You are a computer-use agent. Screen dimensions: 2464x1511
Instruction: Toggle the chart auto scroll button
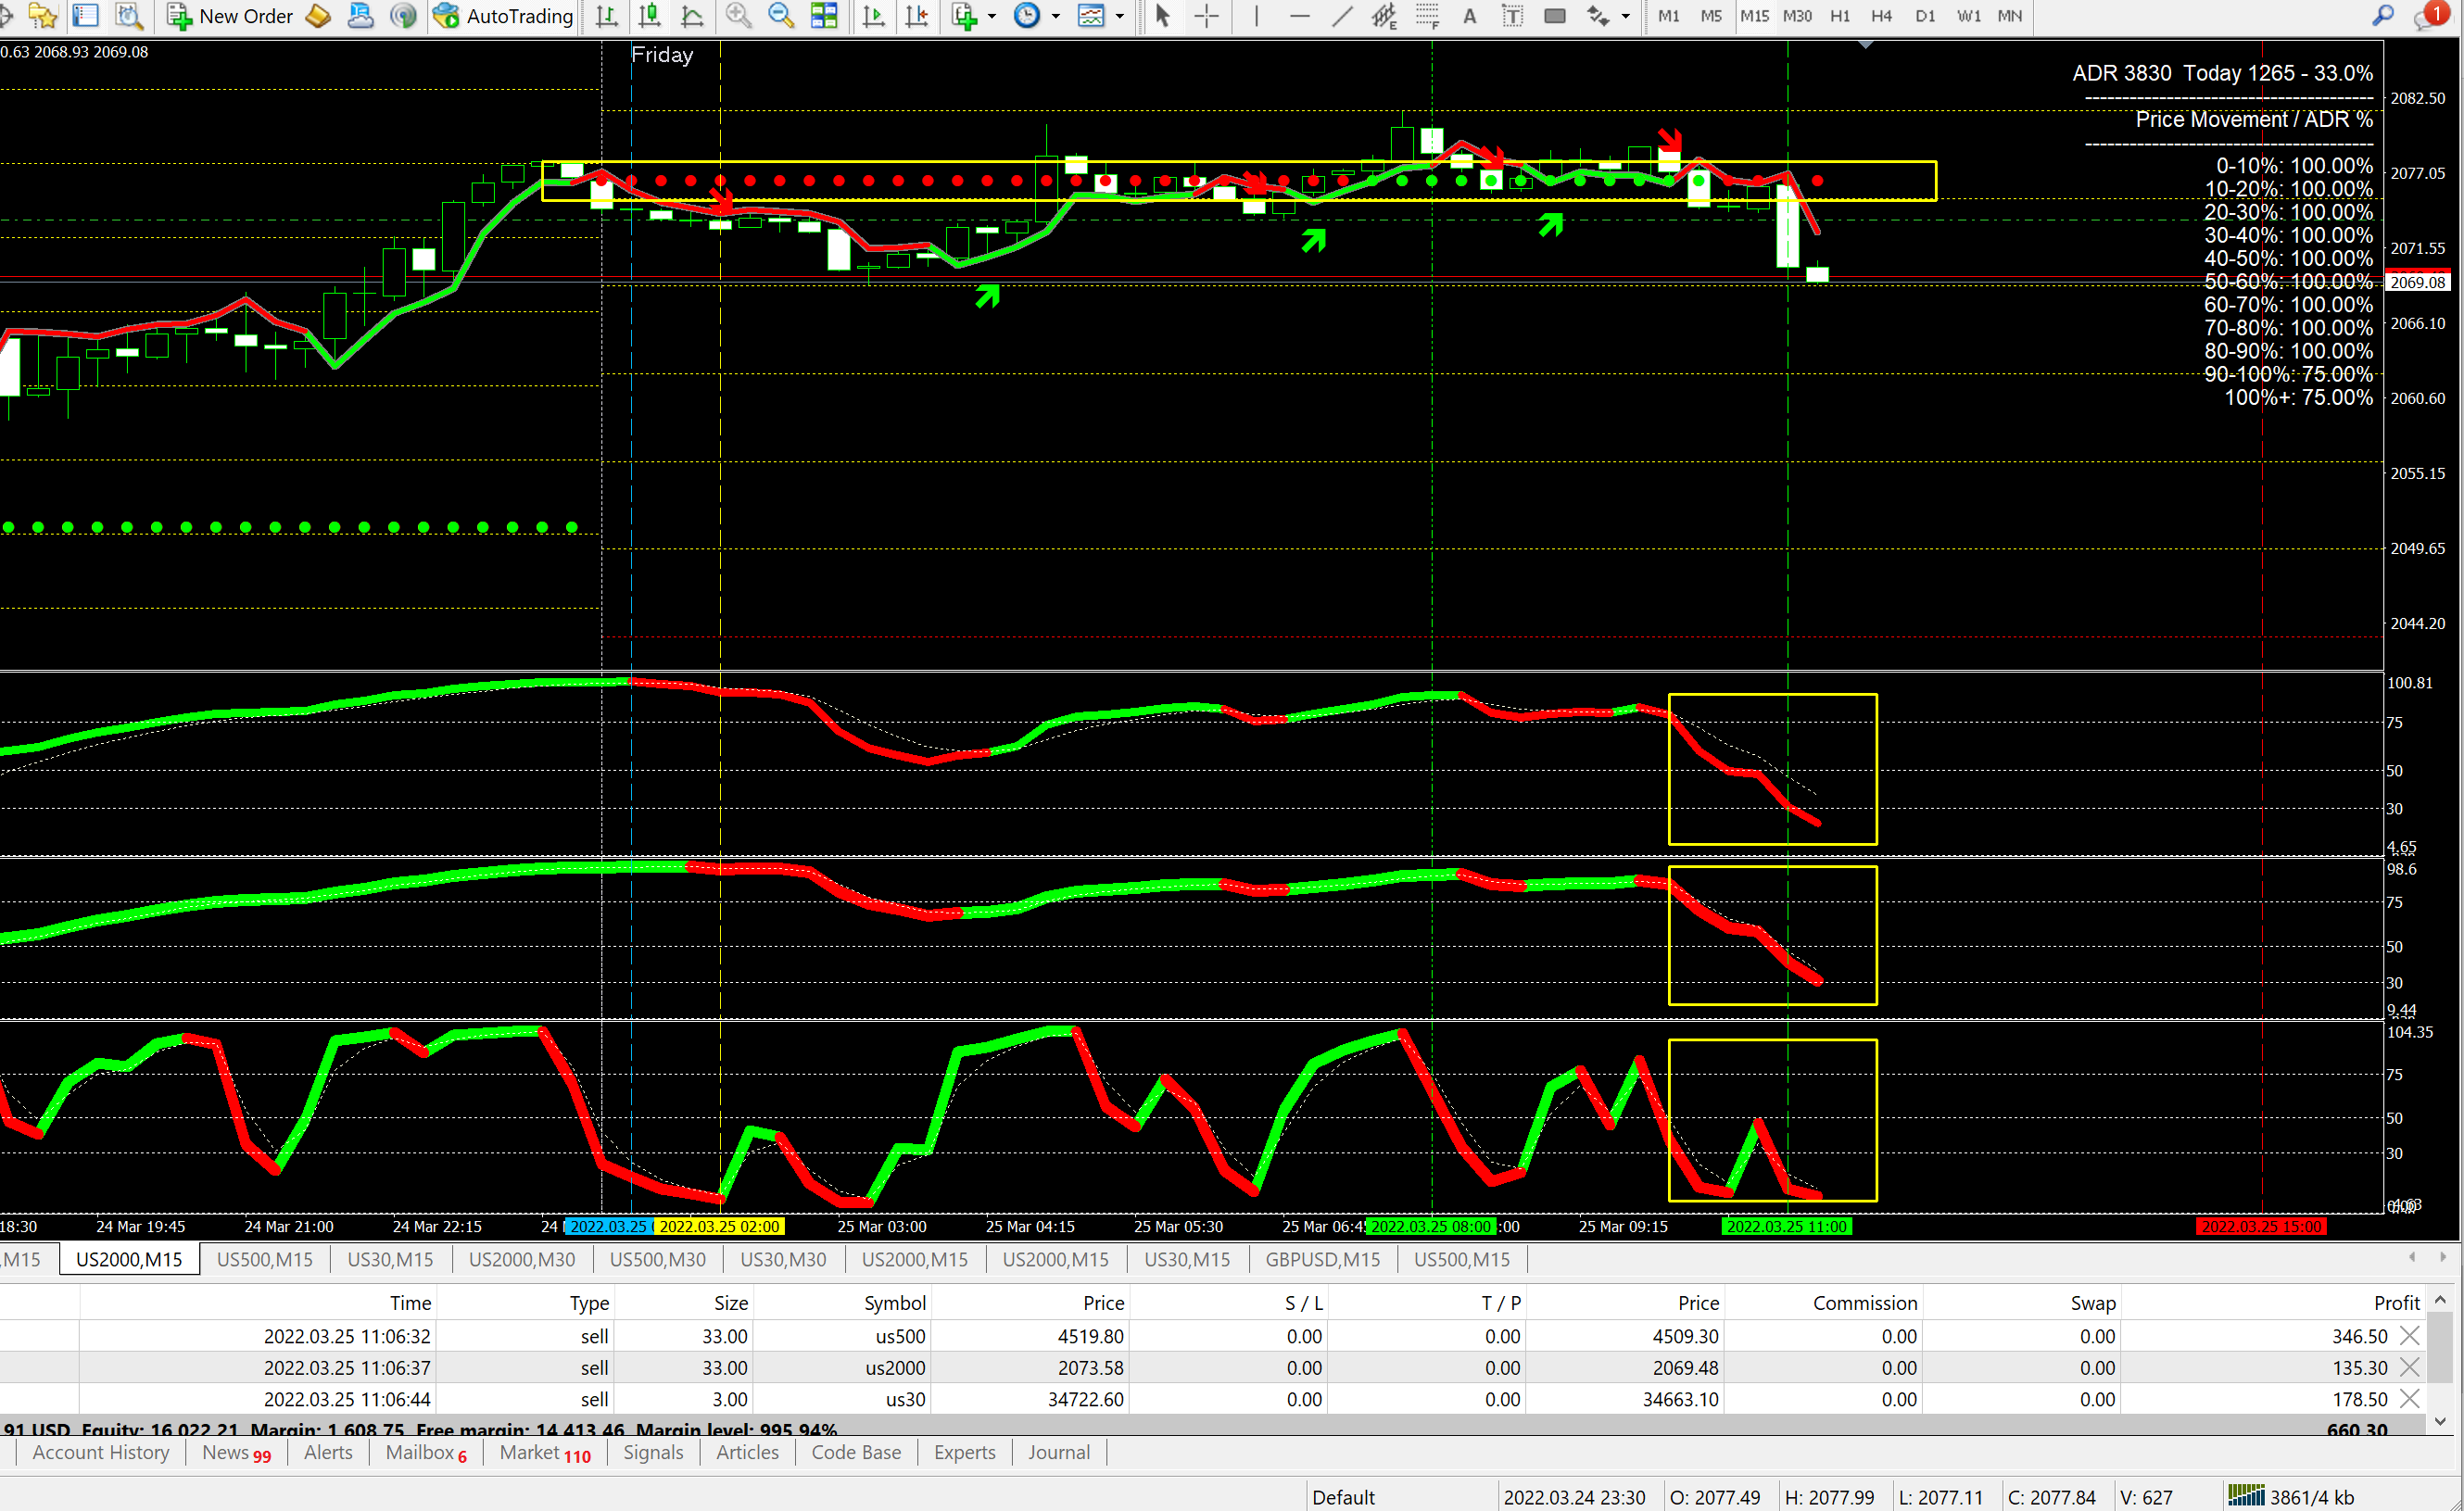tap(873, 16)
